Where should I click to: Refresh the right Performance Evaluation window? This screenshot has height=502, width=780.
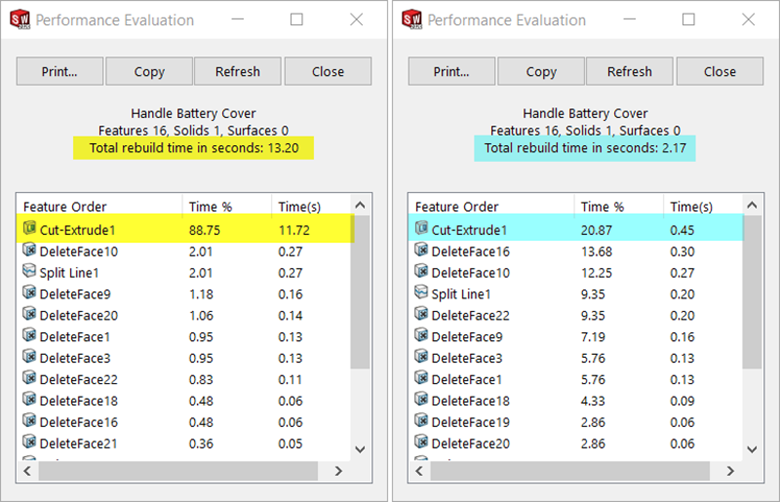(630, 71)
